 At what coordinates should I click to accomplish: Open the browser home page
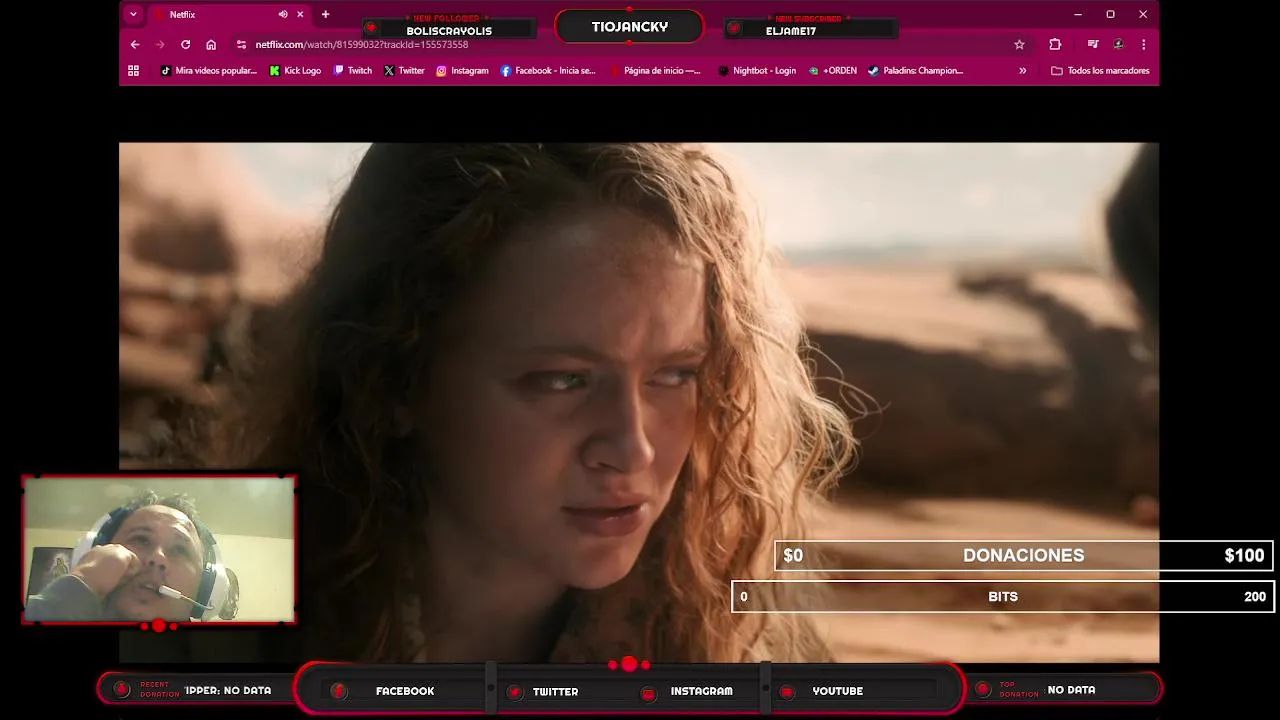click(211, 44)
